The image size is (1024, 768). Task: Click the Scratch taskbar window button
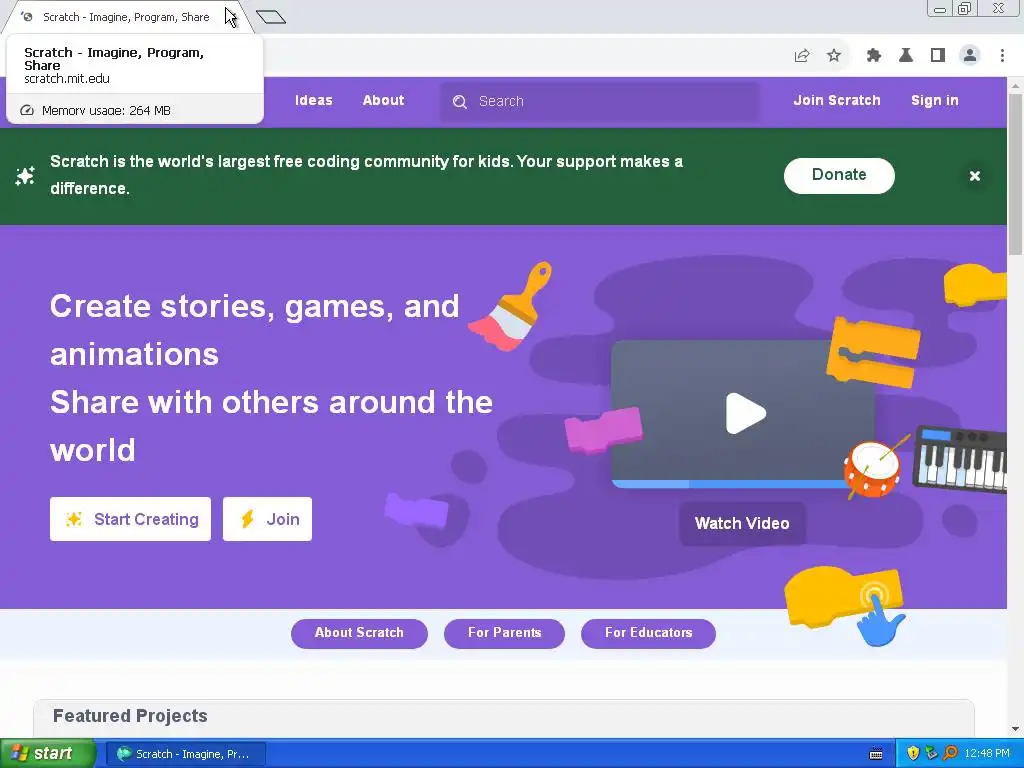pyautogui.click(x=185, y=754)
